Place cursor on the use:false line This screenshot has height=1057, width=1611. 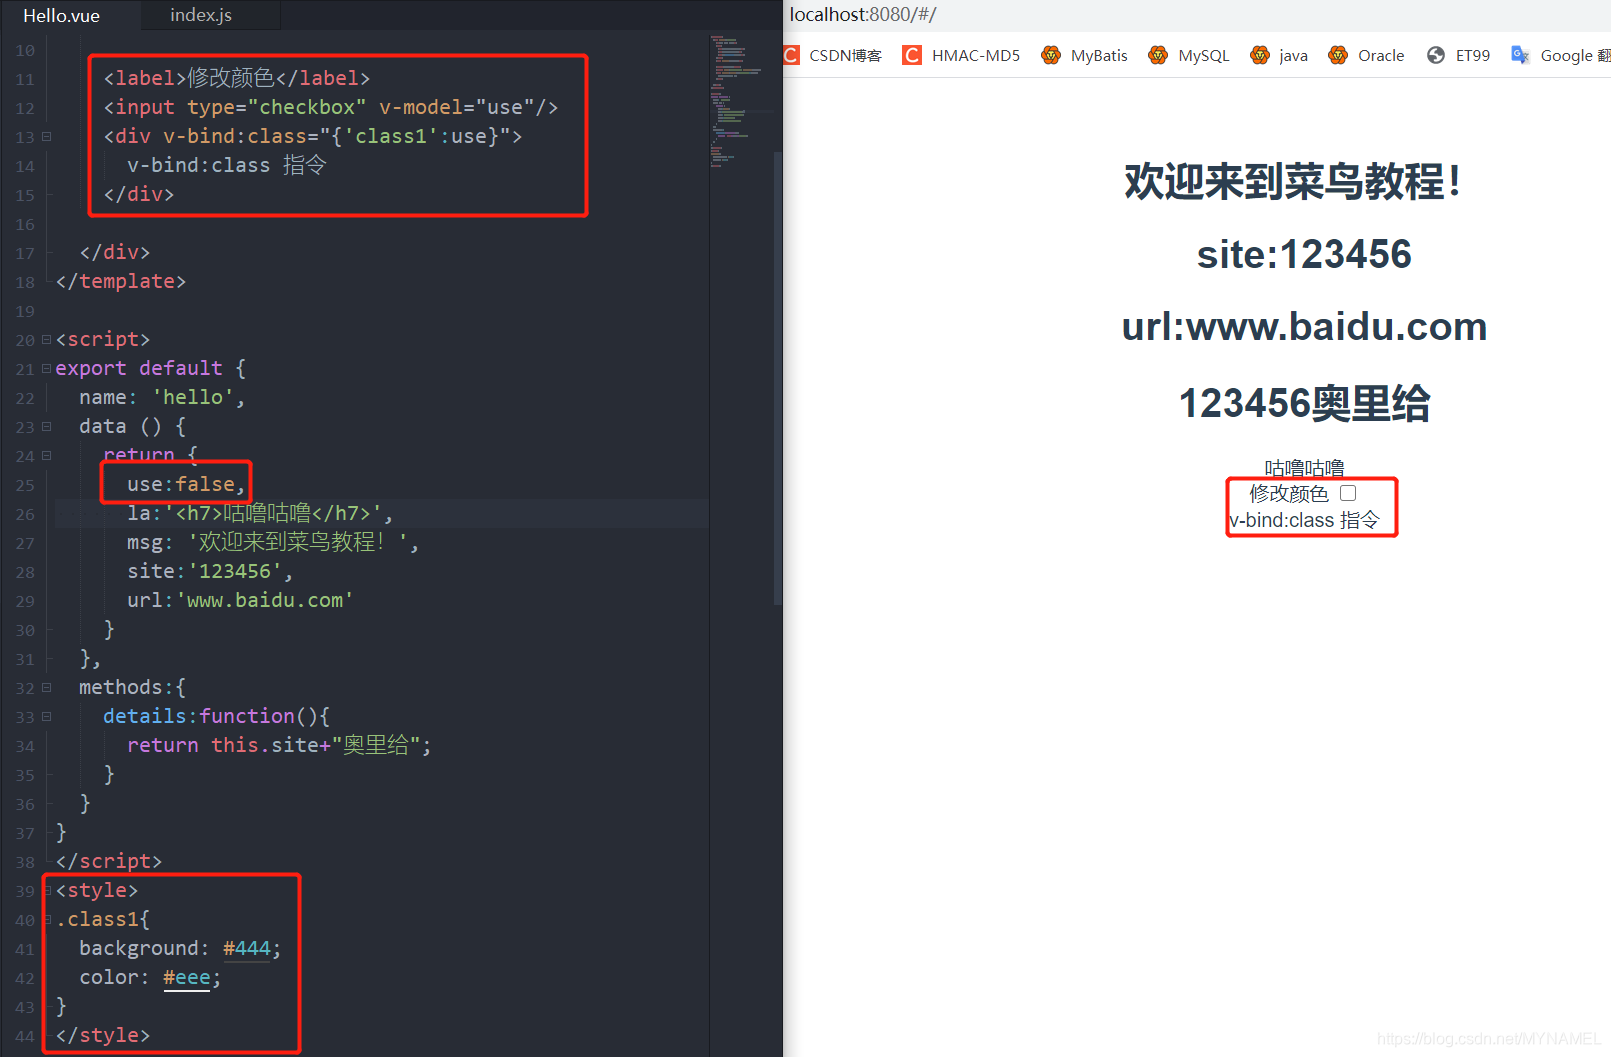coord(186,484)
